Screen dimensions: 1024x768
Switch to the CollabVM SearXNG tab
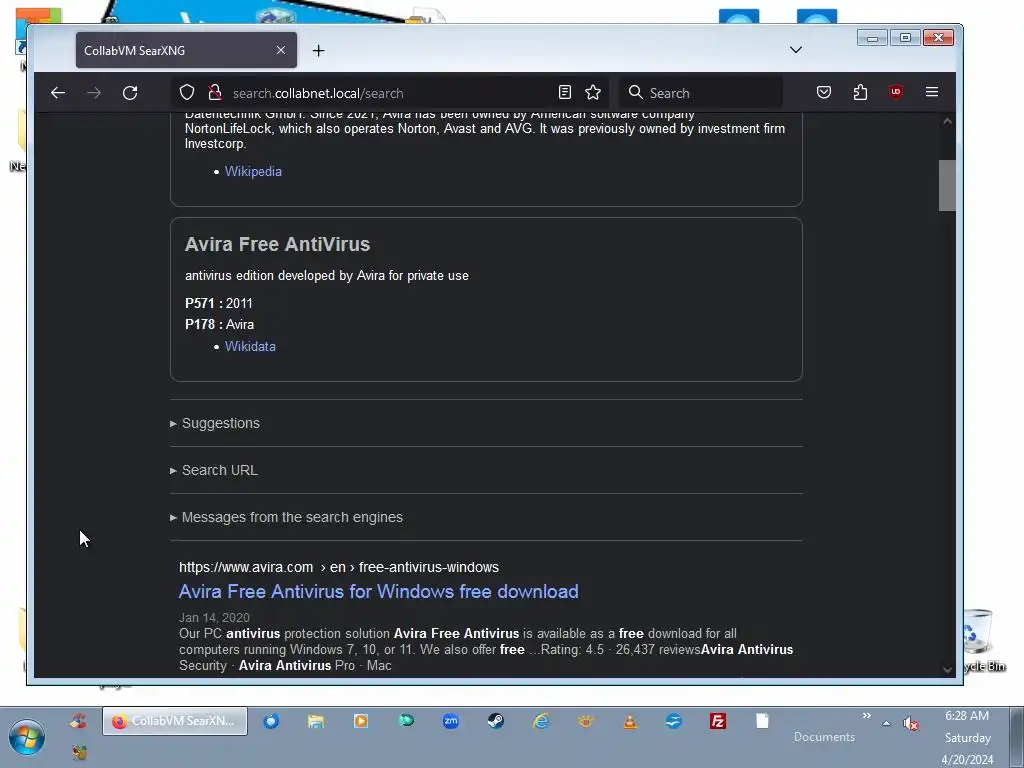coord(186,50)
